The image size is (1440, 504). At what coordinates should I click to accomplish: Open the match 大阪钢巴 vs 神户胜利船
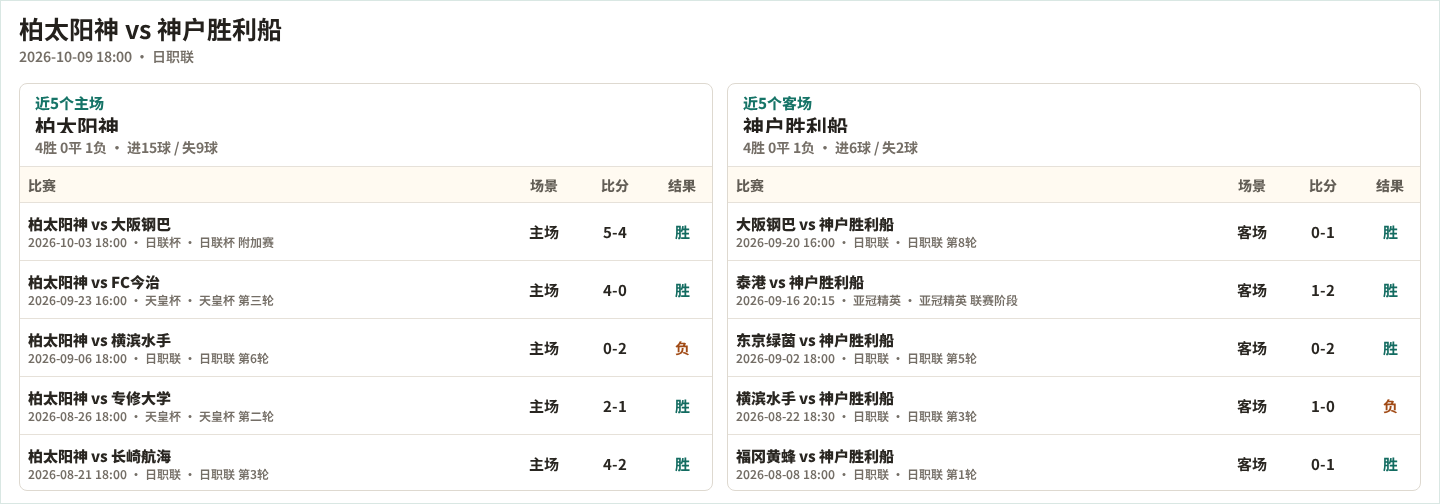coord(815,224)
